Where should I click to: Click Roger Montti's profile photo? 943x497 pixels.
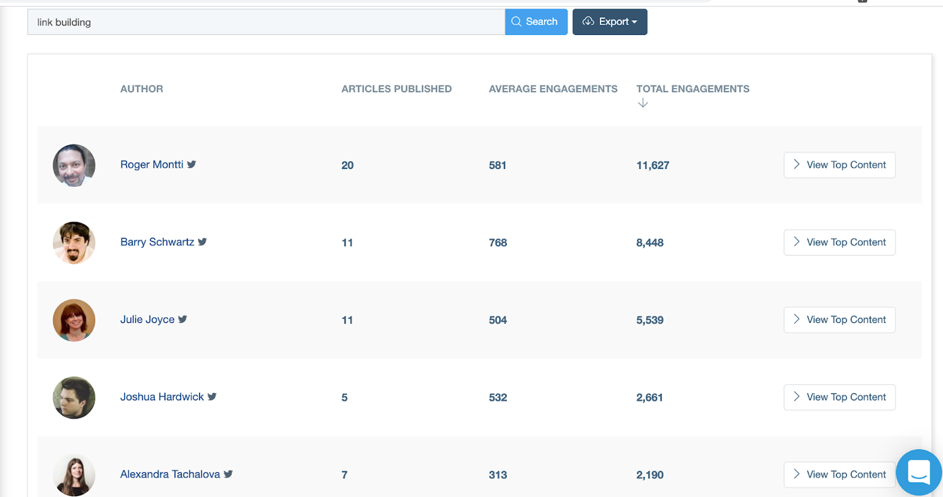click(x=74, y=166)
